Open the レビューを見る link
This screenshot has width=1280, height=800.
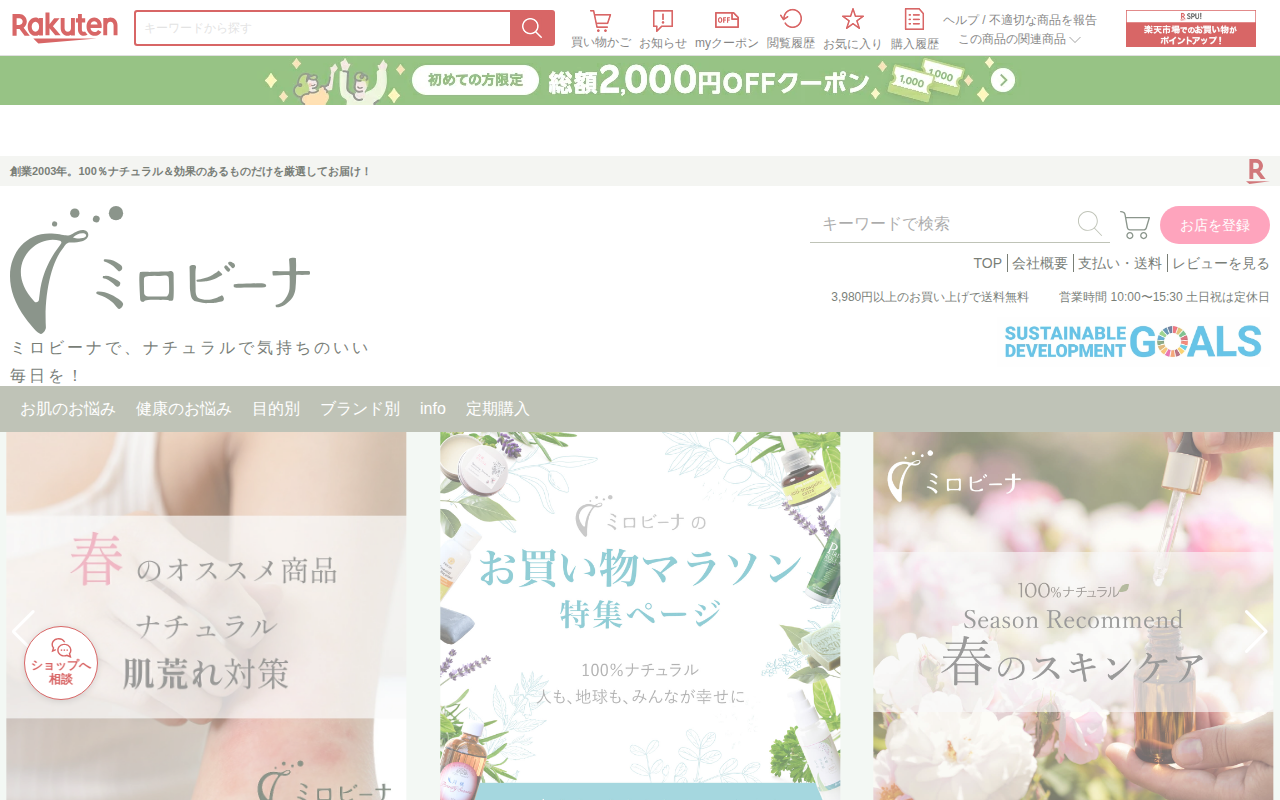click(1221, 263)
